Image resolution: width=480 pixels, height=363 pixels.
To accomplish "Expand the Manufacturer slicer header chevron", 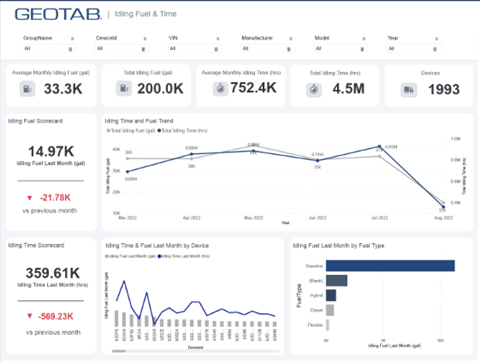I will tap(291, 39).
